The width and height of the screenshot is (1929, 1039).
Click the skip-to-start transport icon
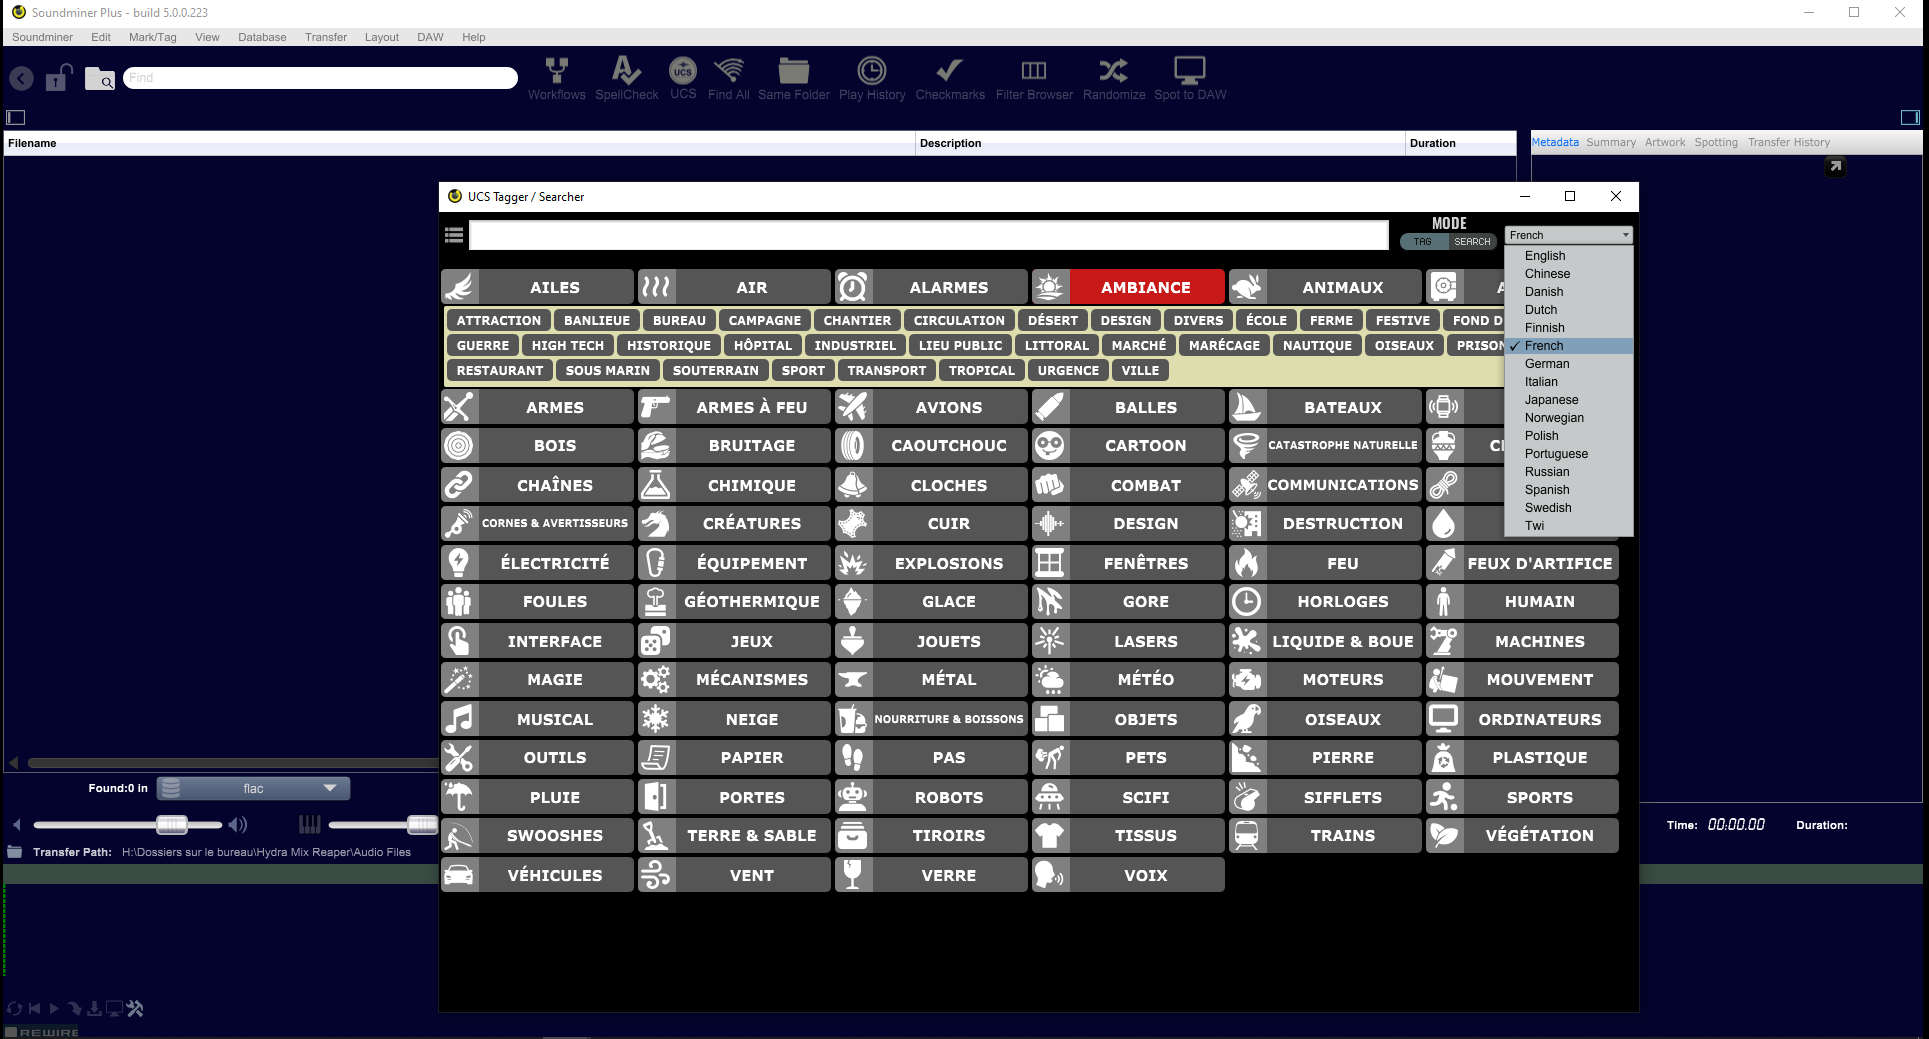(35, 1009)
